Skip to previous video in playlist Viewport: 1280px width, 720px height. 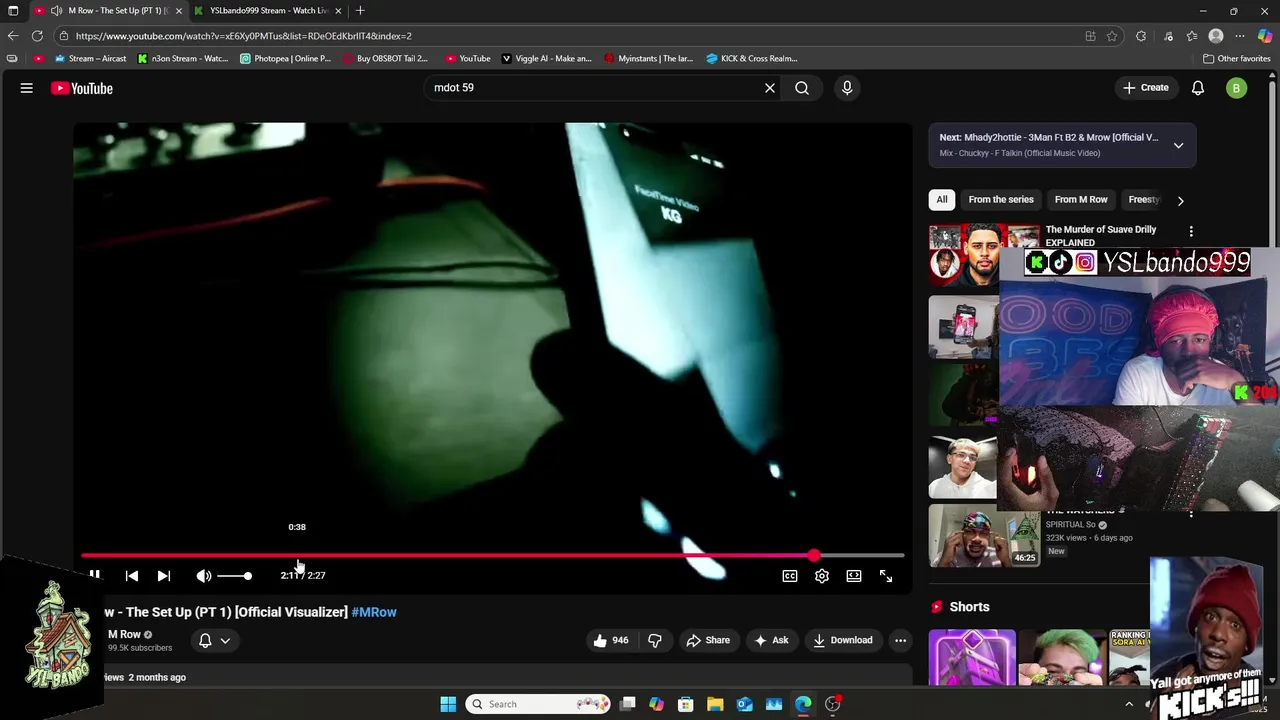[132, 576]
